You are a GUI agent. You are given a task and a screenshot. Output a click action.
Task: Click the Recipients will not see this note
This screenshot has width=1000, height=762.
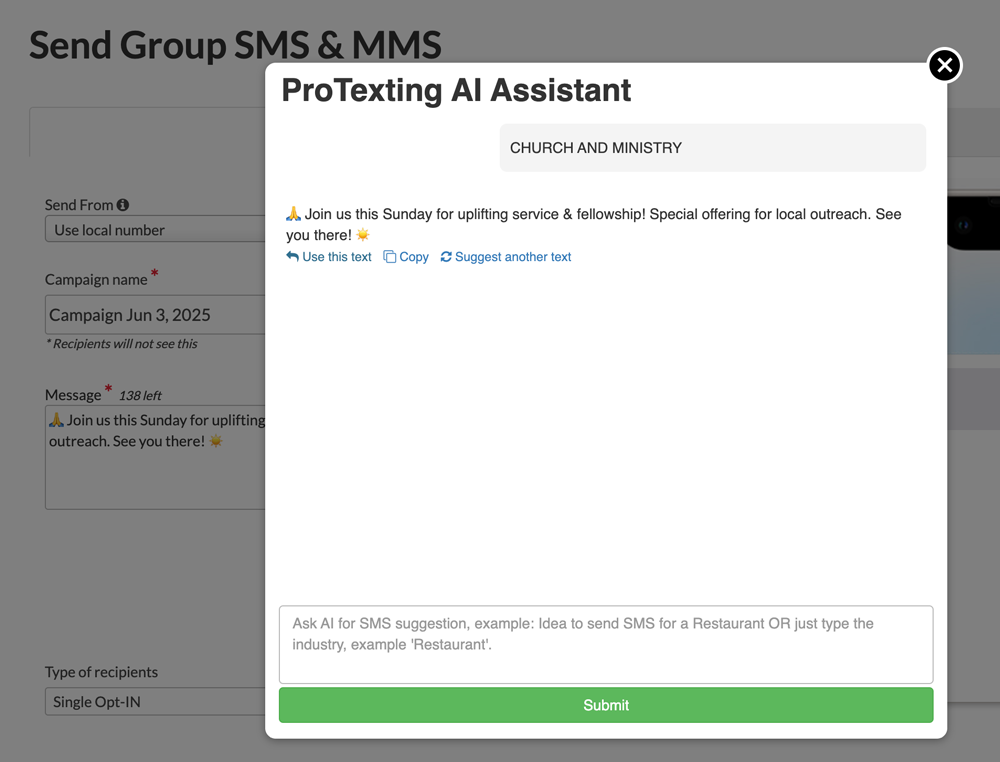(121, 344)
